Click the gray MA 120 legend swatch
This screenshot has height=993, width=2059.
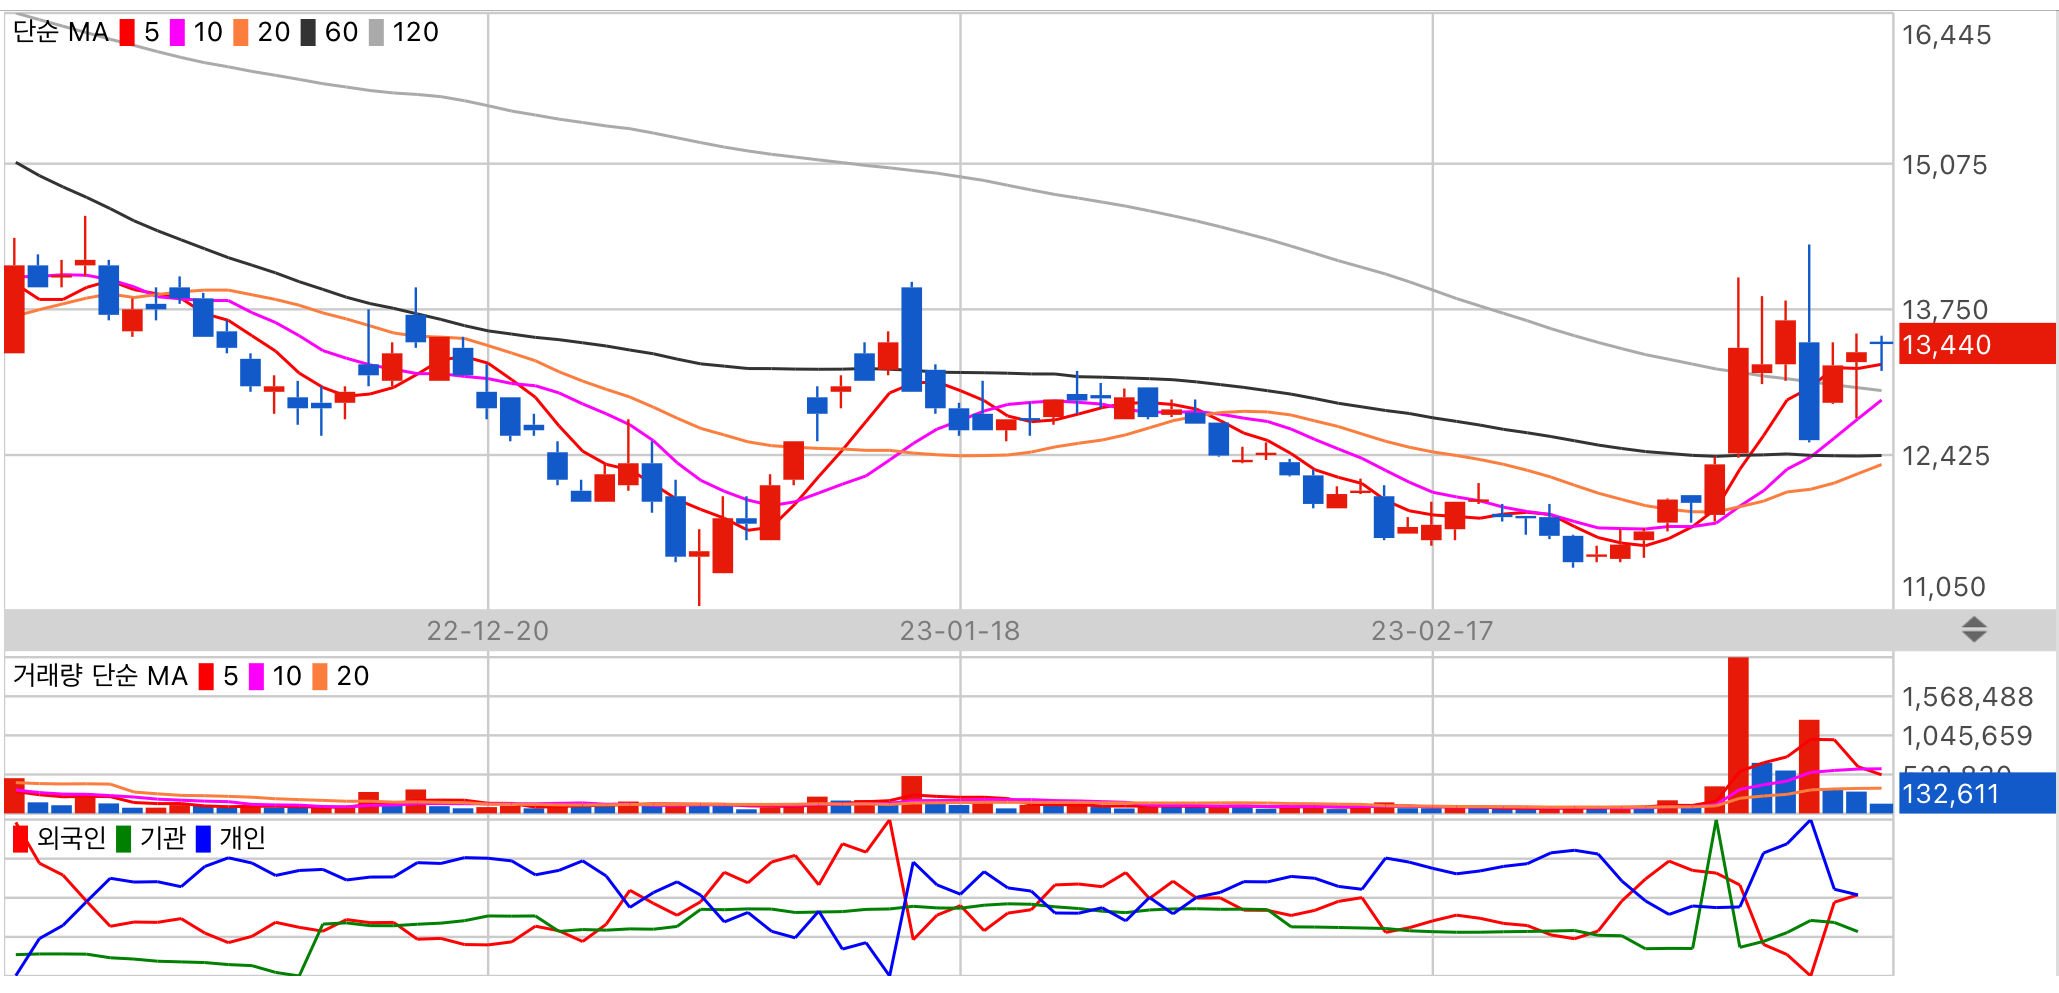376,33
